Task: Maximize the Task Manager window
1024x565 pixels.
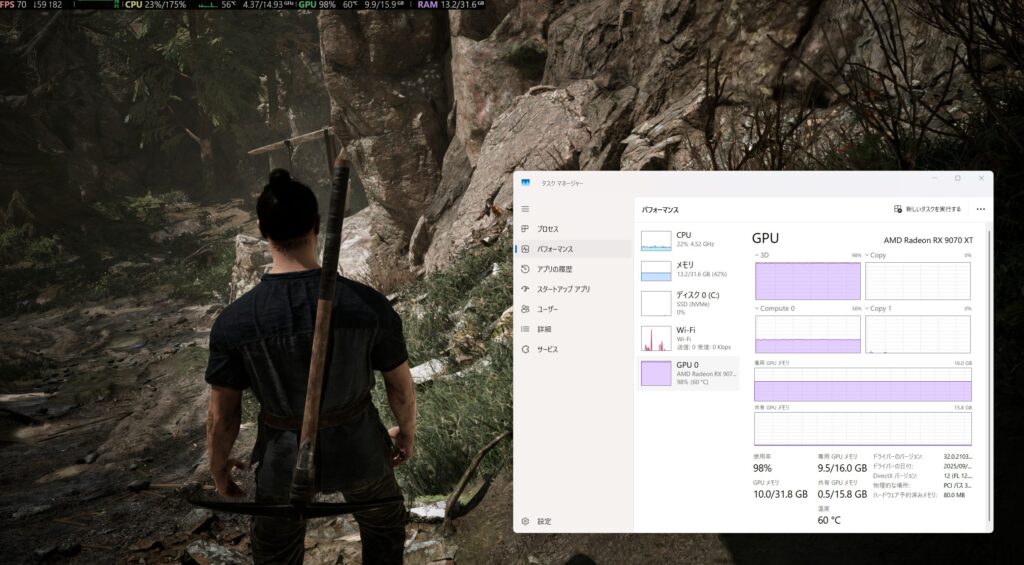Action: (957, 179)
